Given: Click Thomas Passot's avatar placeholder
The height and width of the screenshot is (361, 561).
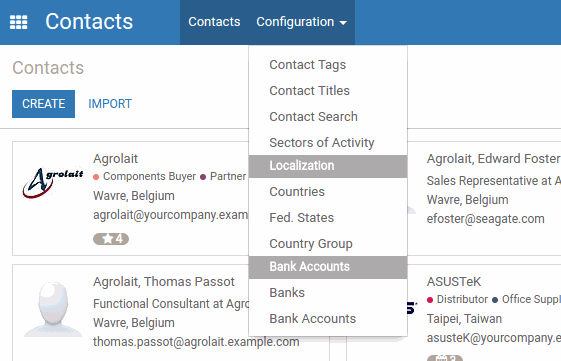Looking at the screenshot, I should [x=53, y=309].
